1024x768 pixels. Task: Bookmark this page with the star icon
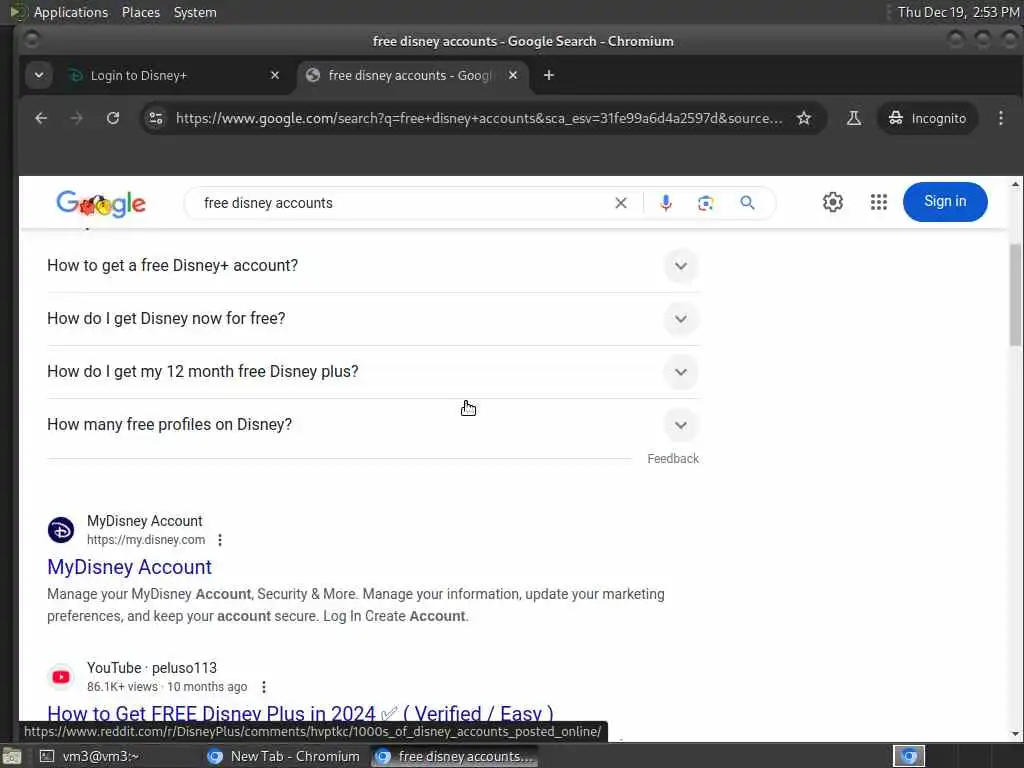pos(804,118)
